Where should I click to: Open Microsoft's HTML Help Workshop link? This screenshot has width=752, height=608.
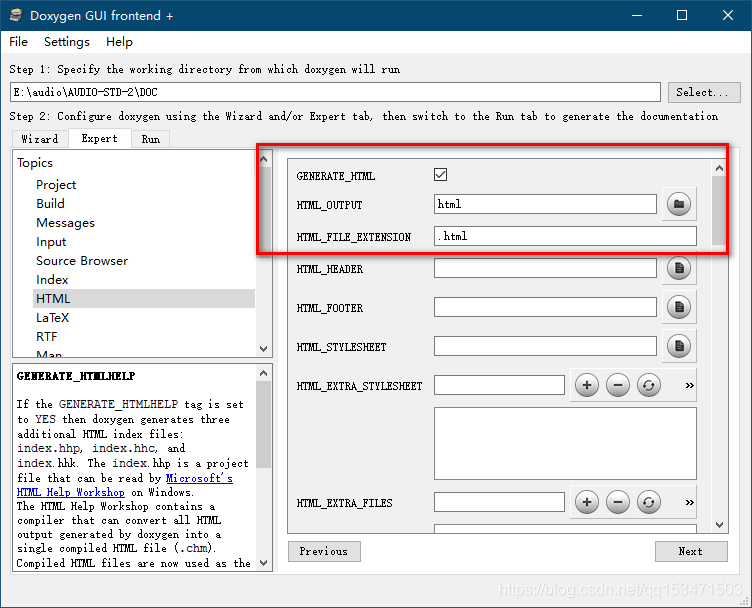[x=125, y=485]
